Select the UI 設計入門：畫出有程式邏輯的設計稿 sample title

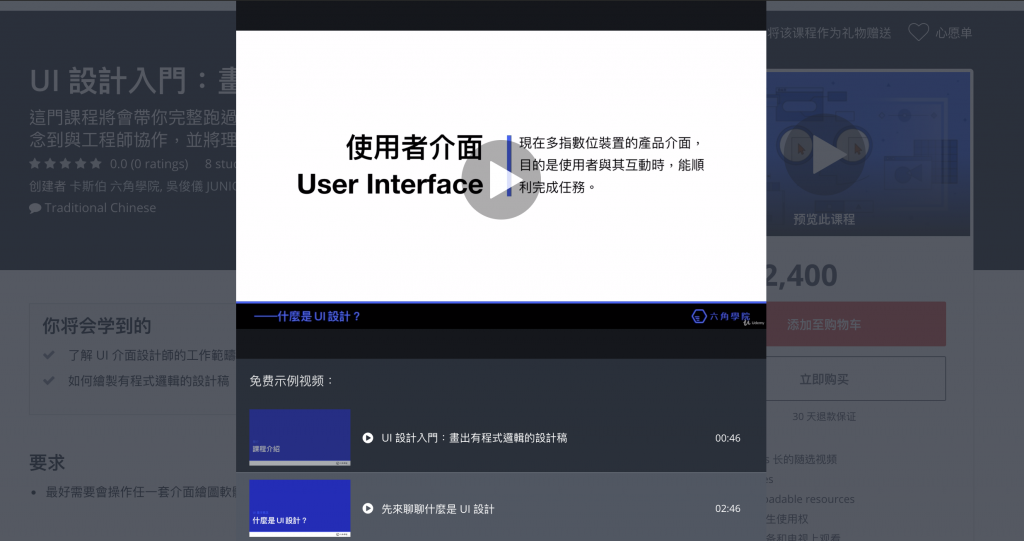tap(474, 438)
